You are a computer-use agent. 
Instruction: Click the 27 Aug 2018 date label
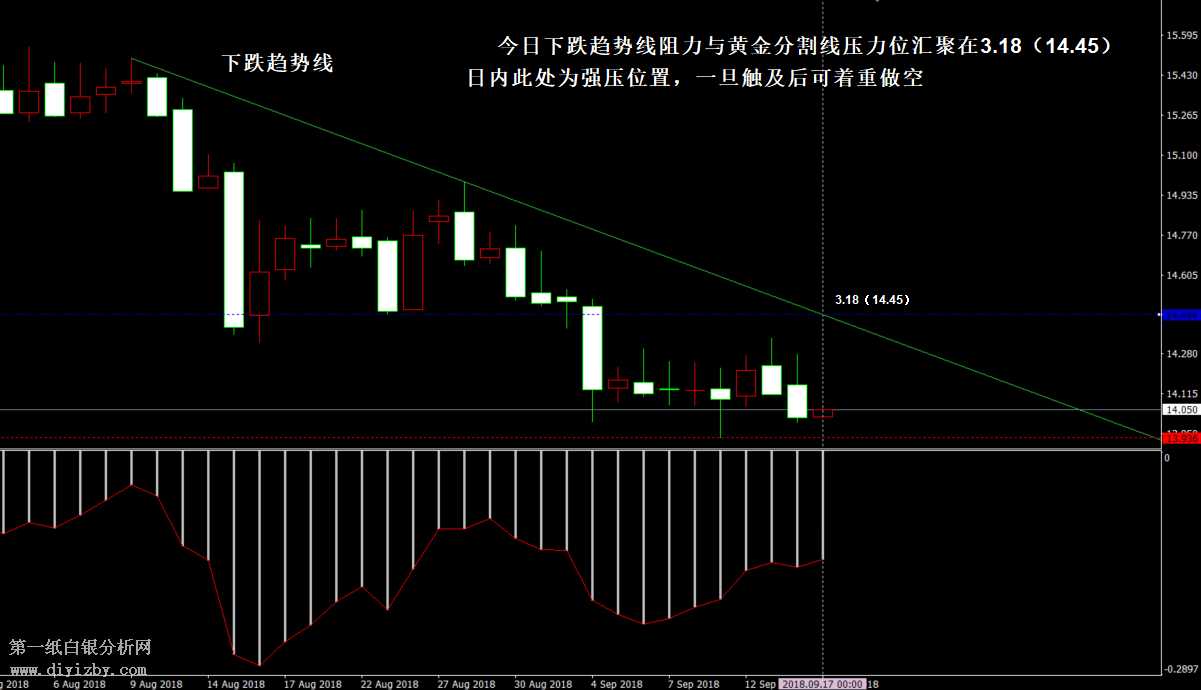467,684
